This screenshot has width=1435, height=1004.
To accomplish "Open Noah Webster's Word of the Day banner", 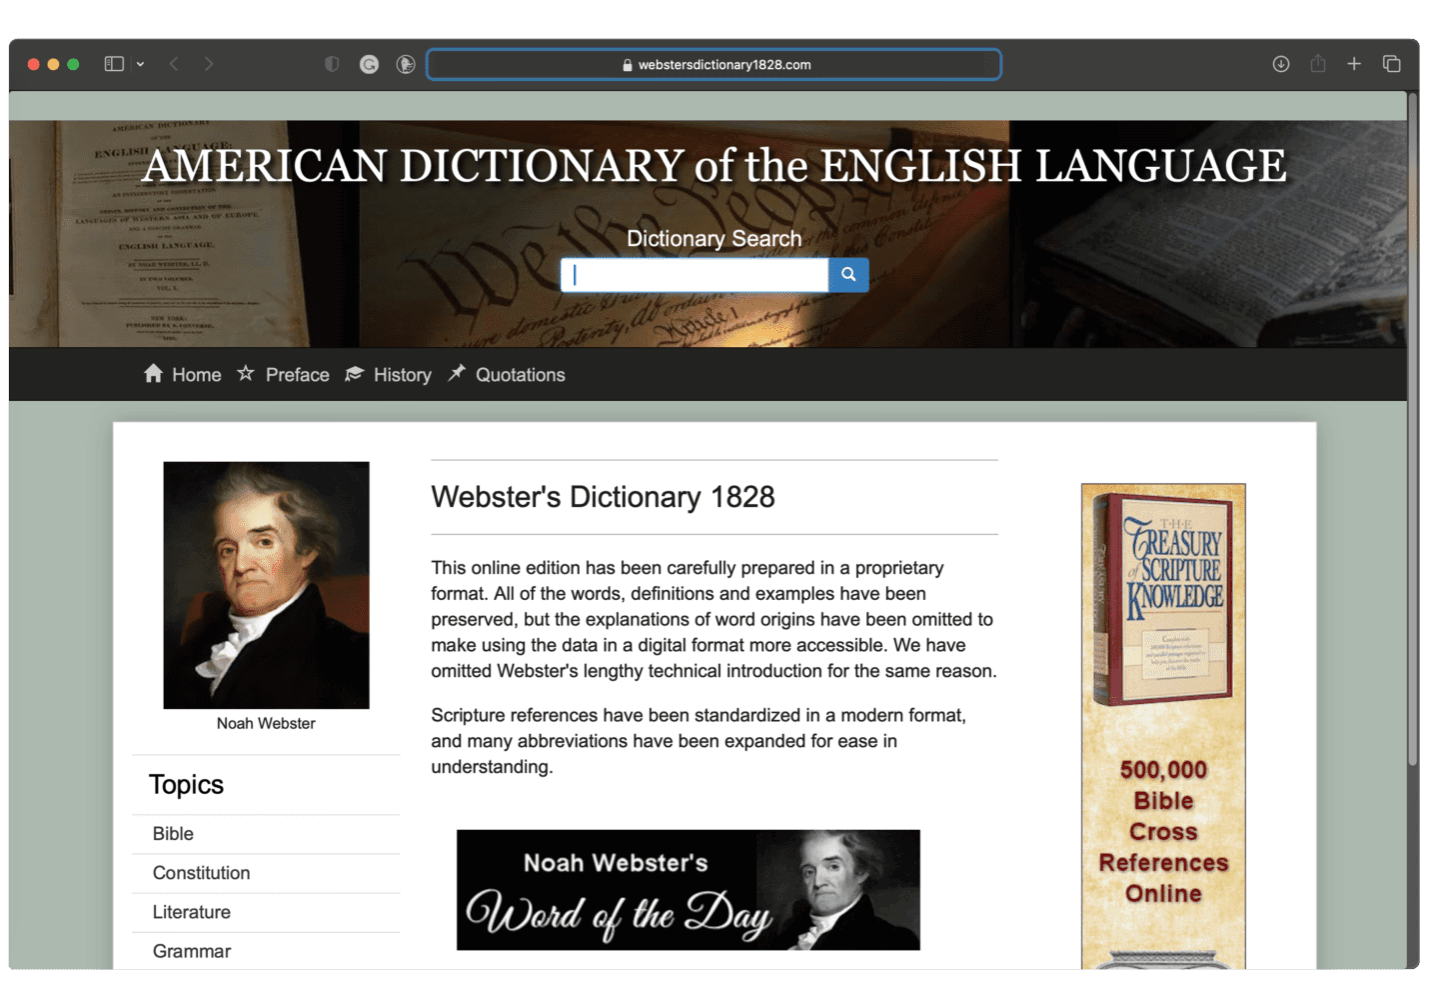I will [688, 890].
